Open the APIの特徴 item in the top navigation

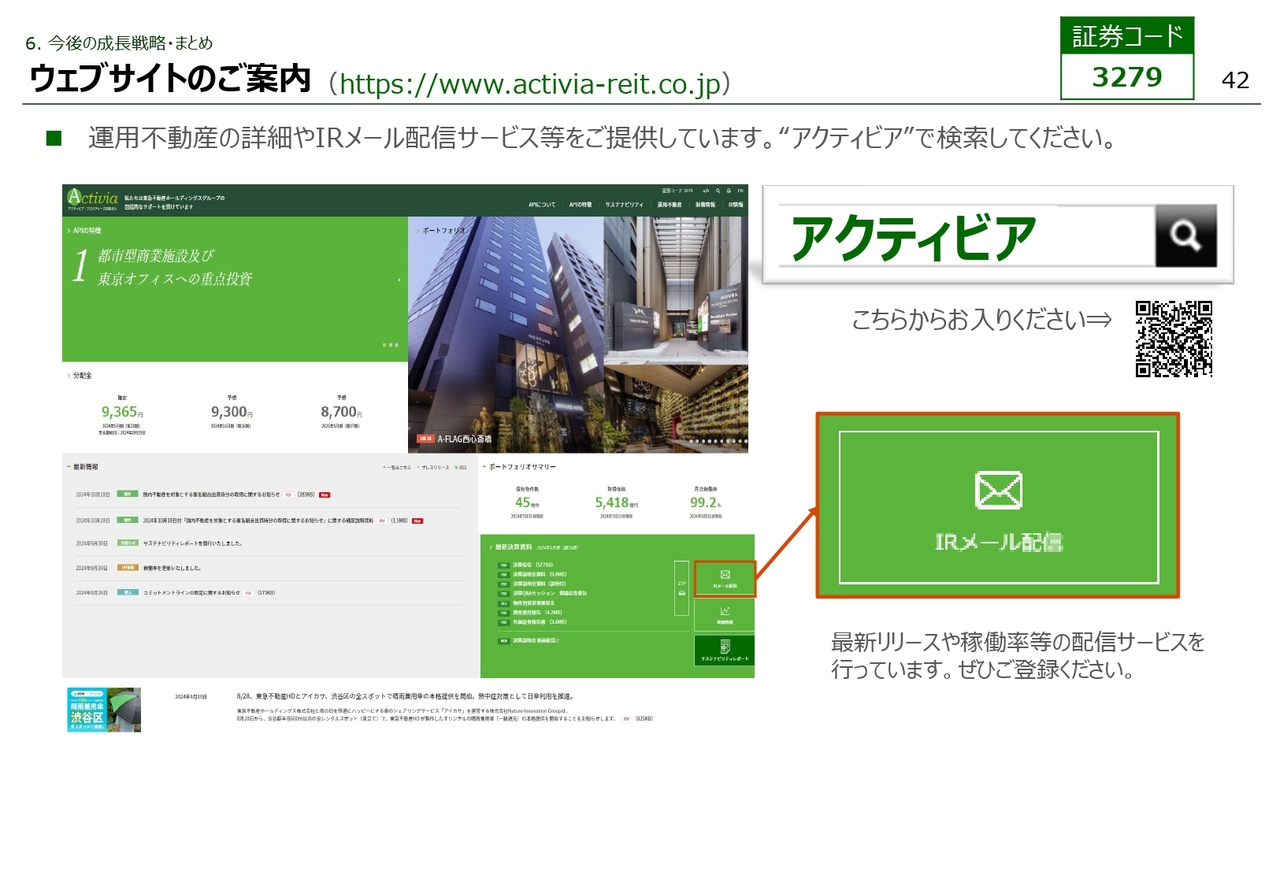580,204
